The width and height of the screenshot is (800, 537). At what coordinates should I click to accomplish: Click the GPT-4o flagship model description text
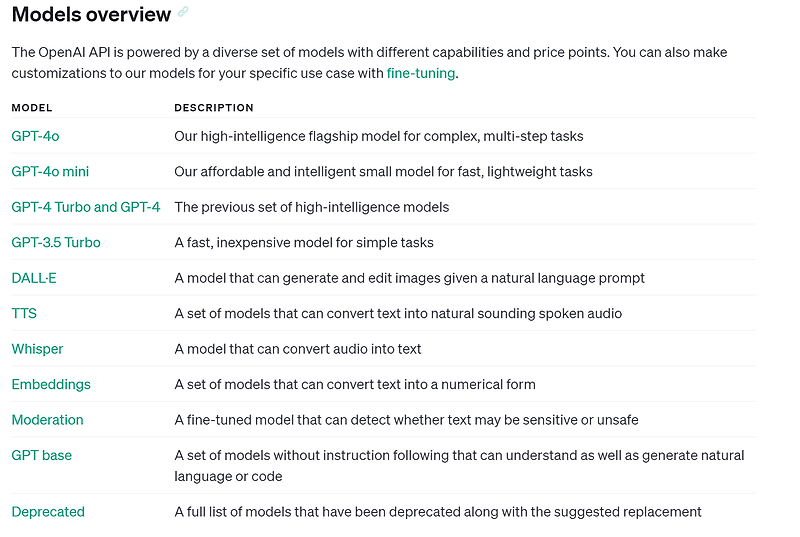[x=379, y=136]
